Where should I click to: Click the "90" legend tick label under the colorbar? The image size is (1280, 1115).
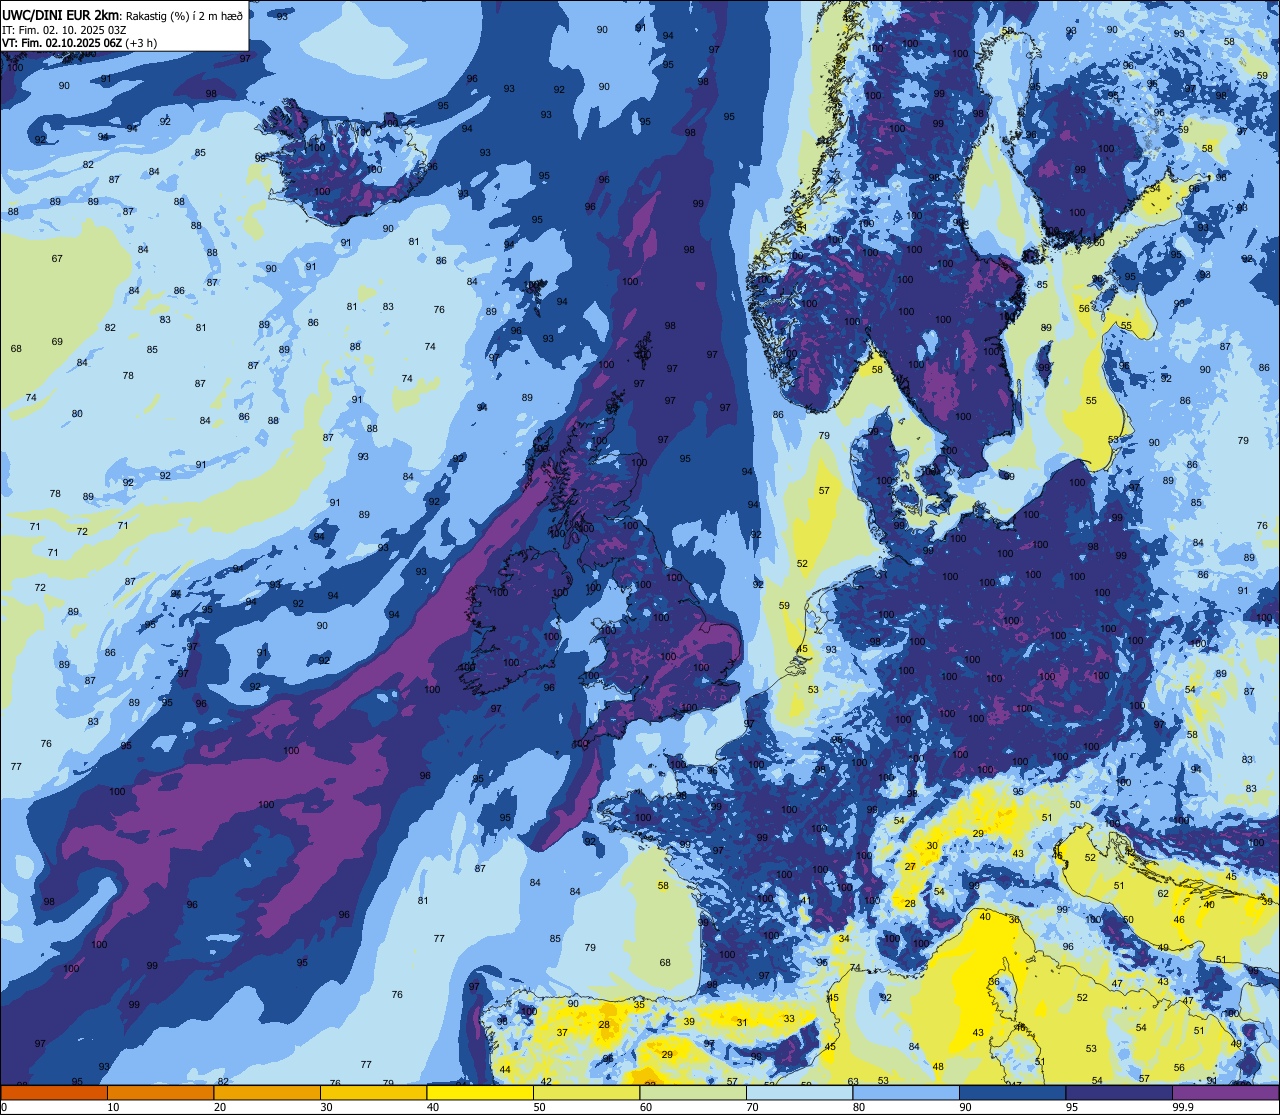(x=966, y=1107)
